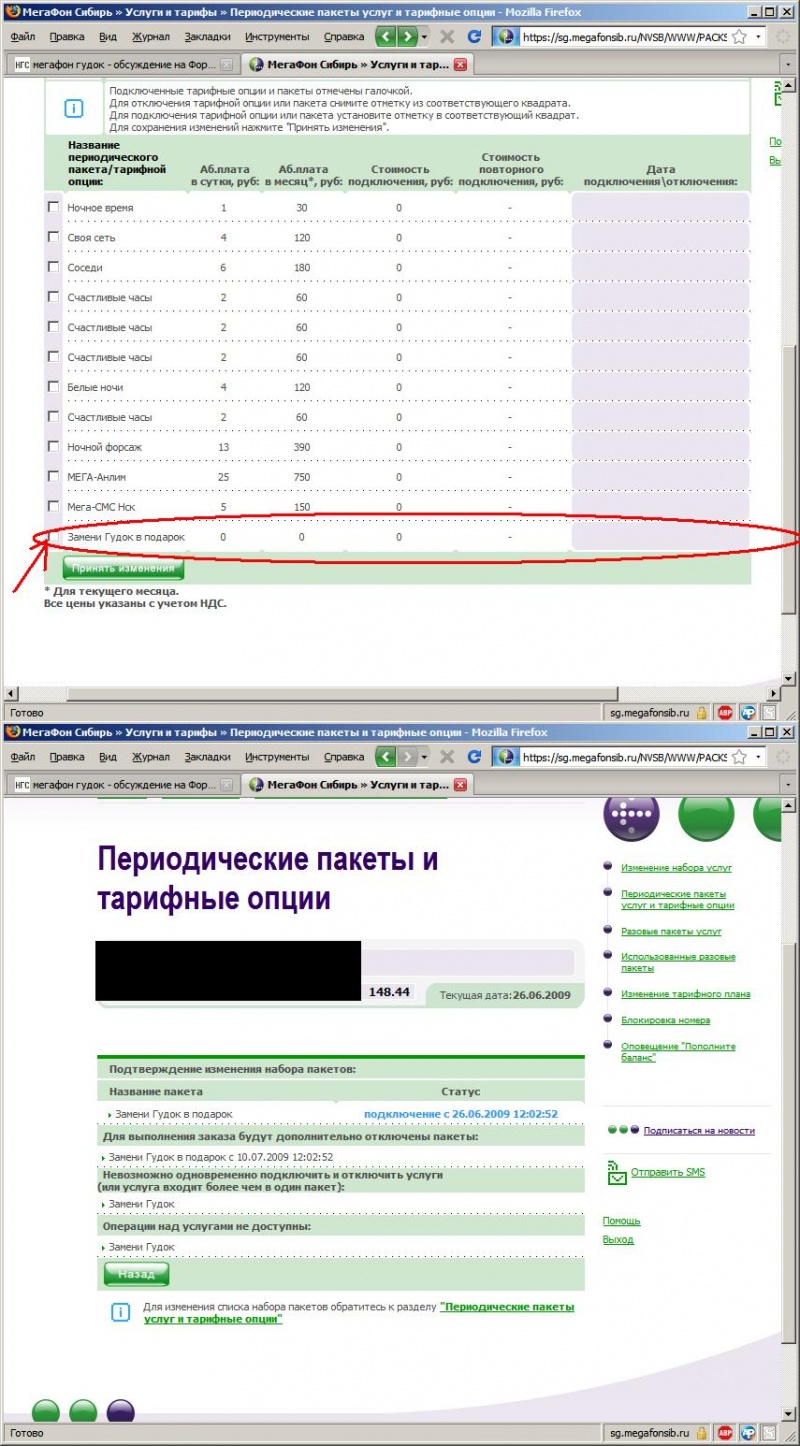Click the blue info icon beside the options instructions
Image resolution: width=800 pixels, height=1446 pixels.
(74, 108)
